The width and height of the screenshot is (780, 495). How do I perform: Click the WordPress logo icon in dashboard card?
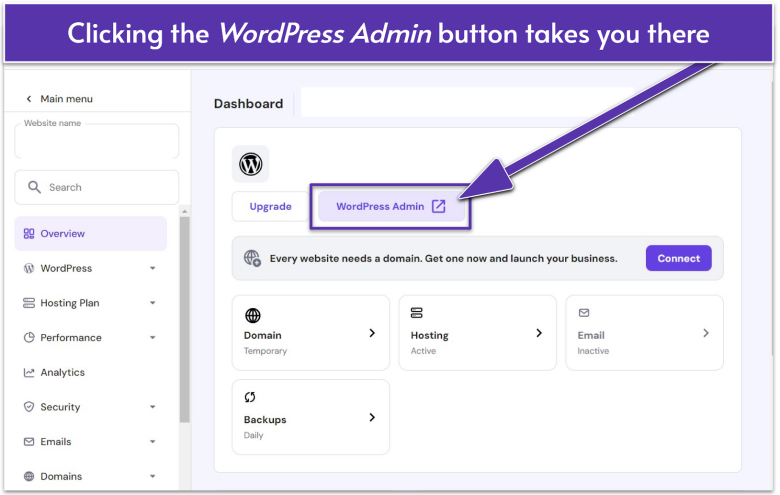click(251, 164)
